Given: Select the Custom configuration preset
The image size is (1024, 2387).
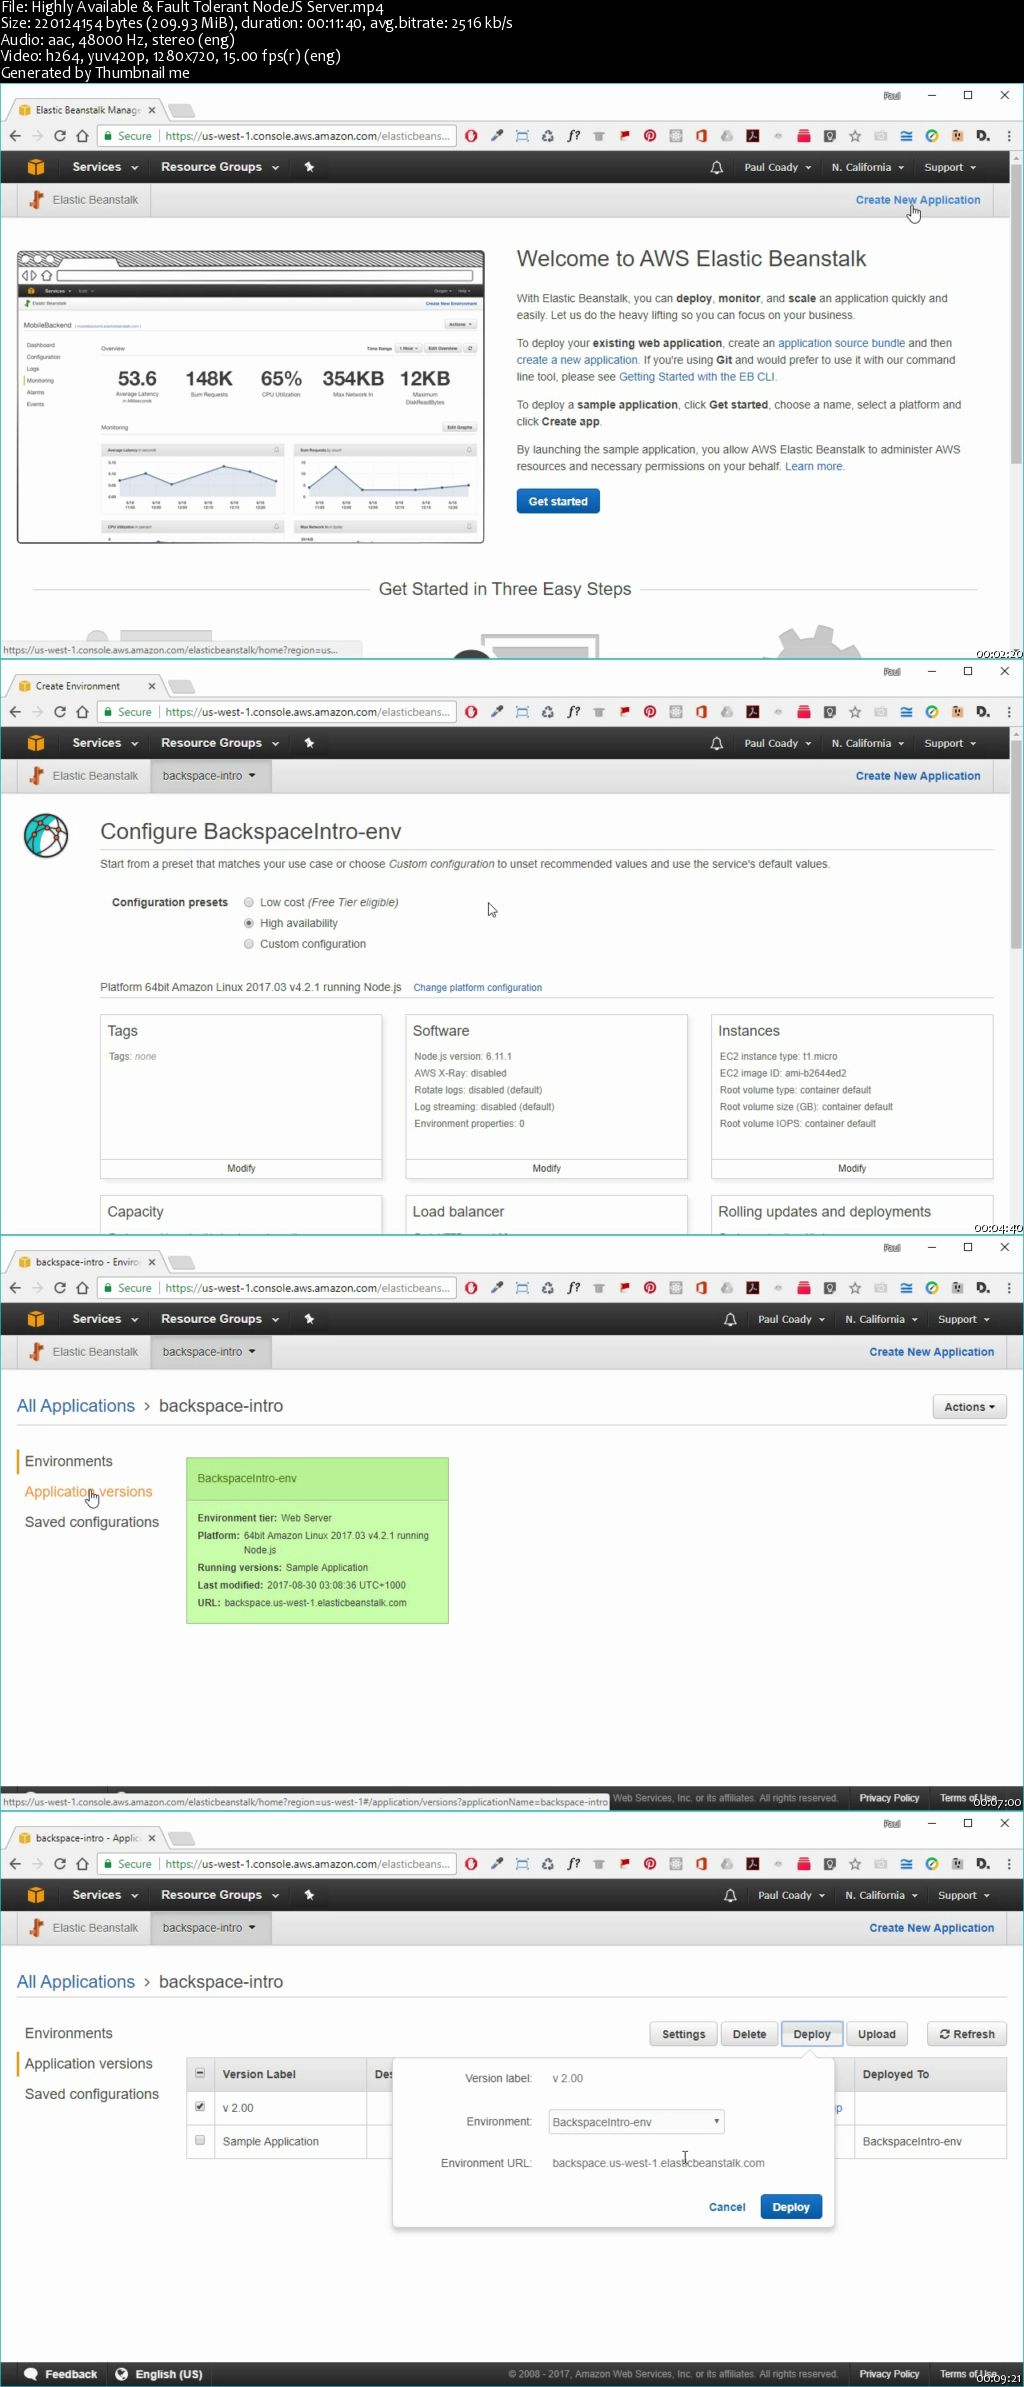Looking at the screenshot, I should pyautogui.click(x=249, y=944).
